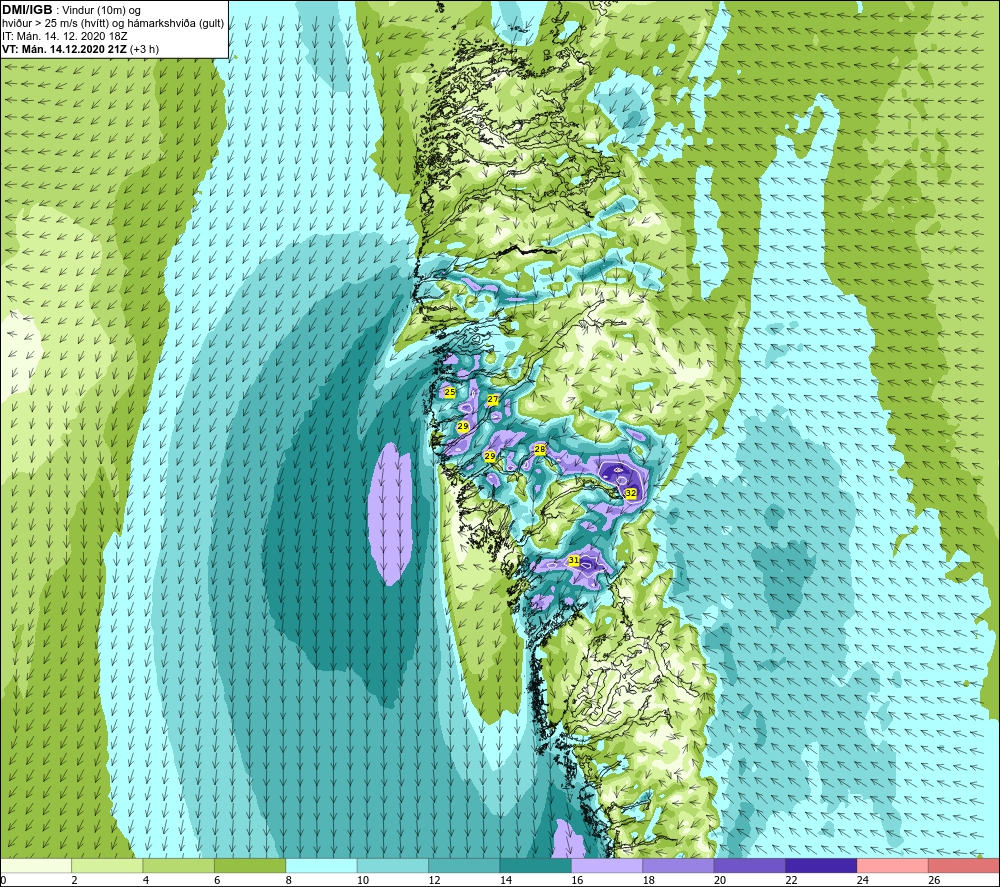Select the 6–8 m/s darker green swatch

(x=250, y=865)
